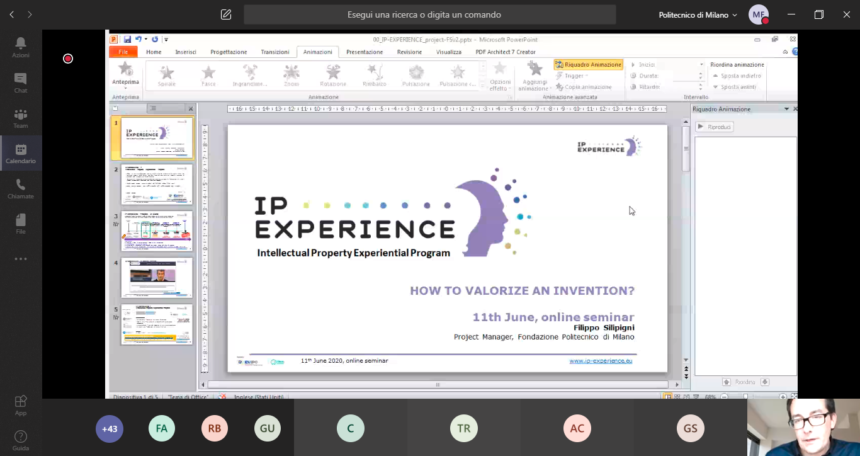Viewport: 860px width, 456px height.
Task: Adjust the Ritardo delay stepper
Action: point(700,87)
